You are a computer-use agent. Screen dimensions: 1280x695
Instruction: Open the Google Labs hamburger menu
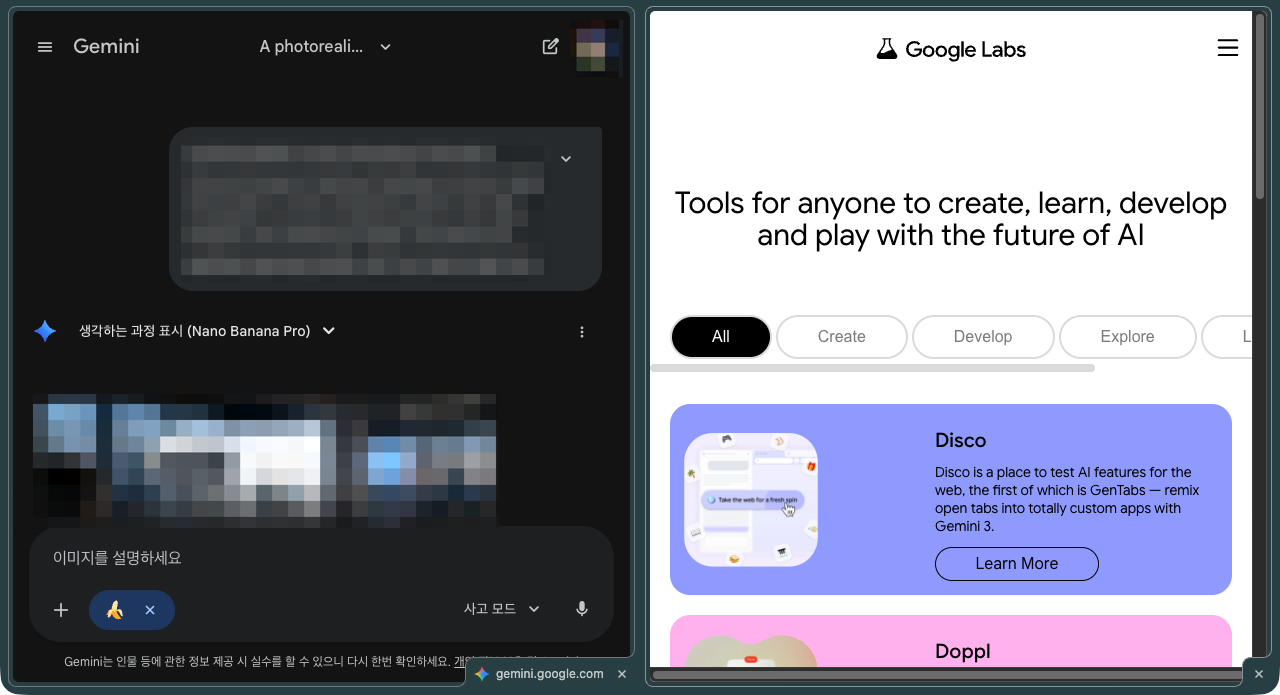[x=1228, y=48]
